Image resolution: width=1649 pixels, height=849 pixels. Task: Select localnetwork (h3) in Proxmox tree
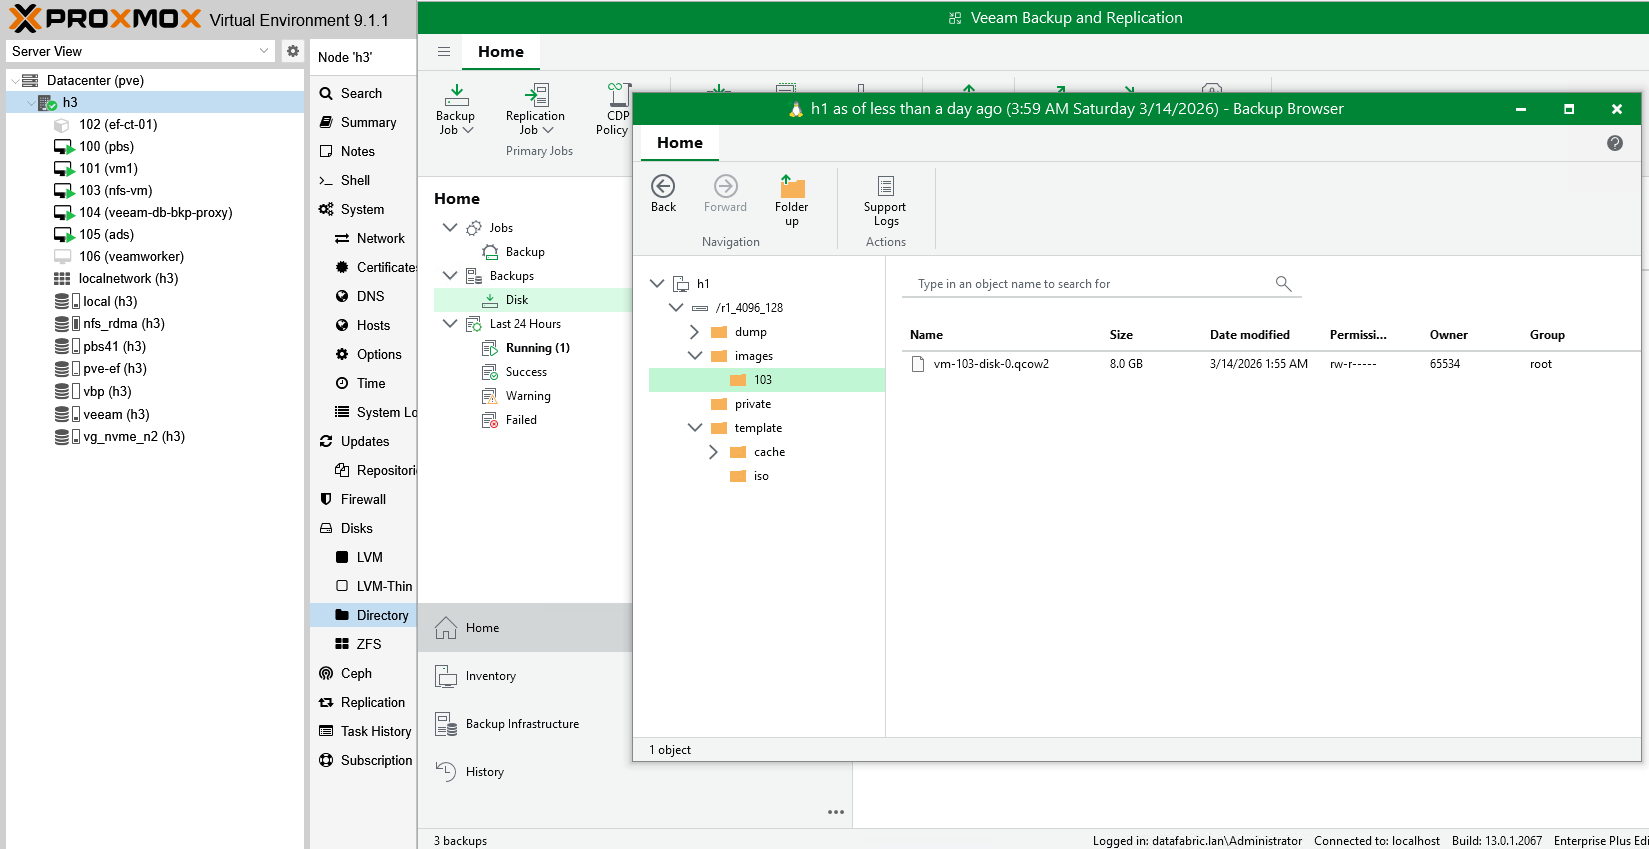127,278
